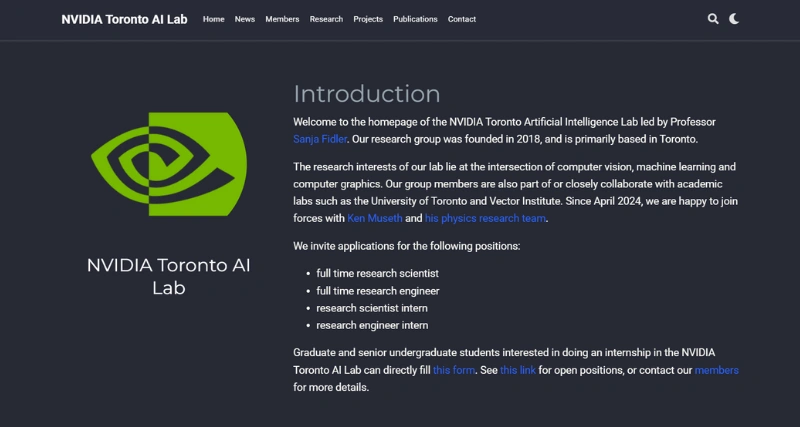Open the Research navigation link
This screenshot has width=800, height=427.
click(326, 19)
